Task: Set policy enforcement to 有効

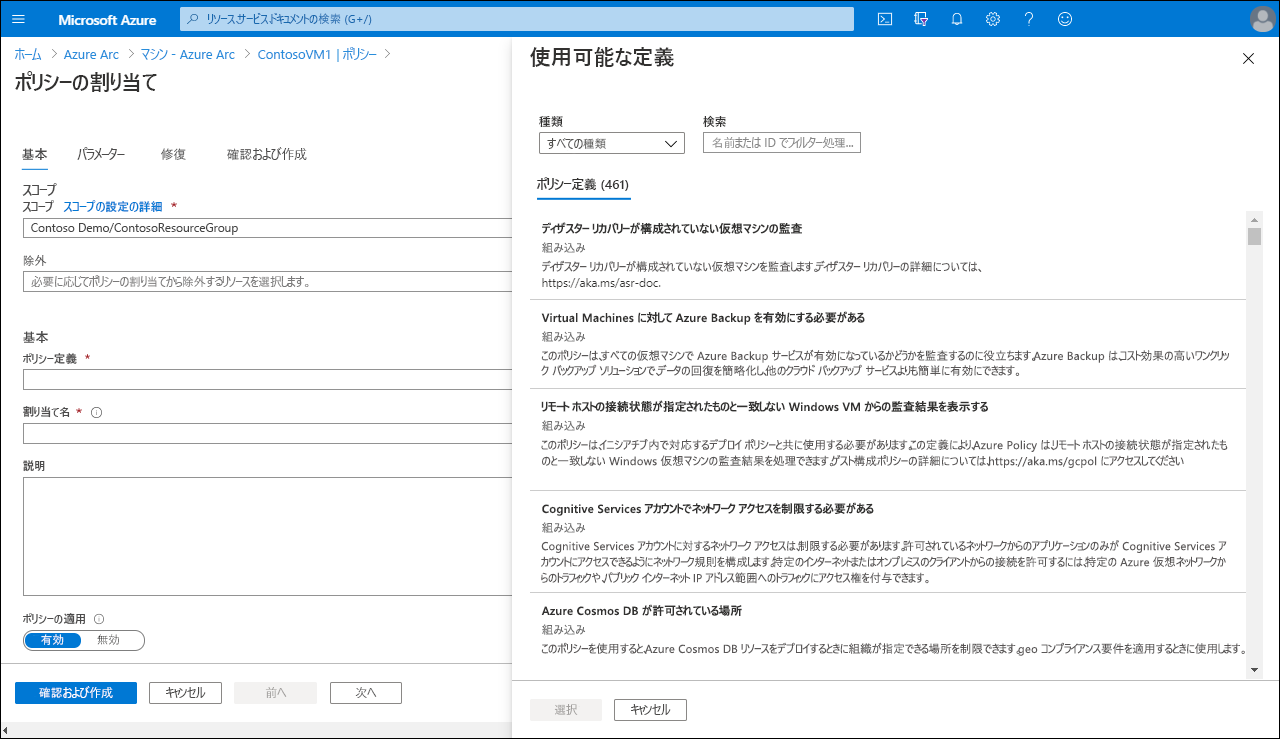Action: tap(53, 640)
